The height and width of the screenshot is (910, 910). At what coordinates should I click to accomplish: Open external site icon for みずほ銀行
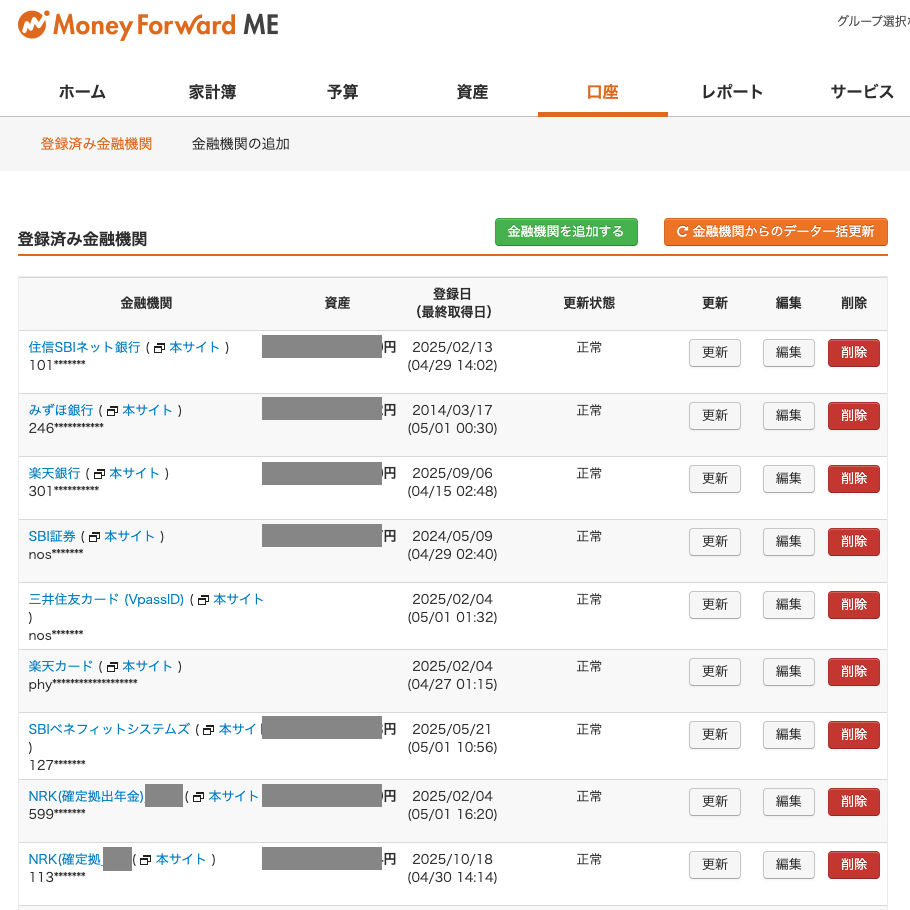pyautogui.click(x=113, y=411)
